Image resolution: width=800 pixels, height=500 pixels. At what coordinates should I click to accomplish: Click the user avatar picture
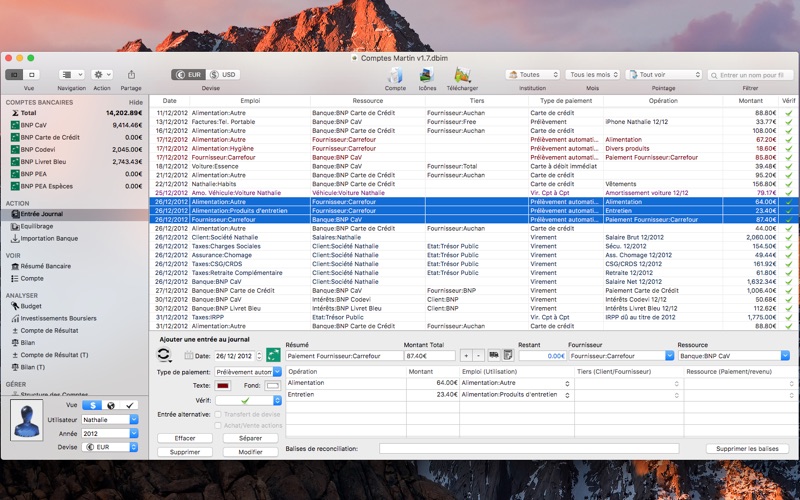[27, 420]
